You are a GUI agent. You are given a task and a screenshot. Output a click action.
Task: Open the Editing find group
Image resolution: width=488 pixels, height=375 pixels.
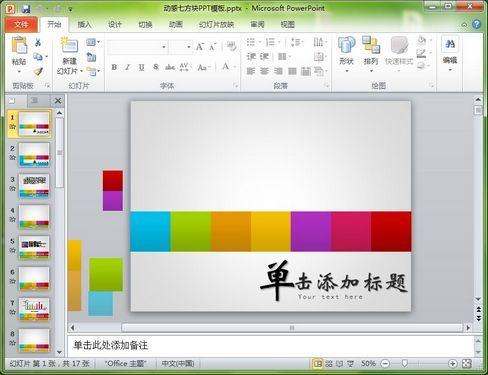point(450,54)
